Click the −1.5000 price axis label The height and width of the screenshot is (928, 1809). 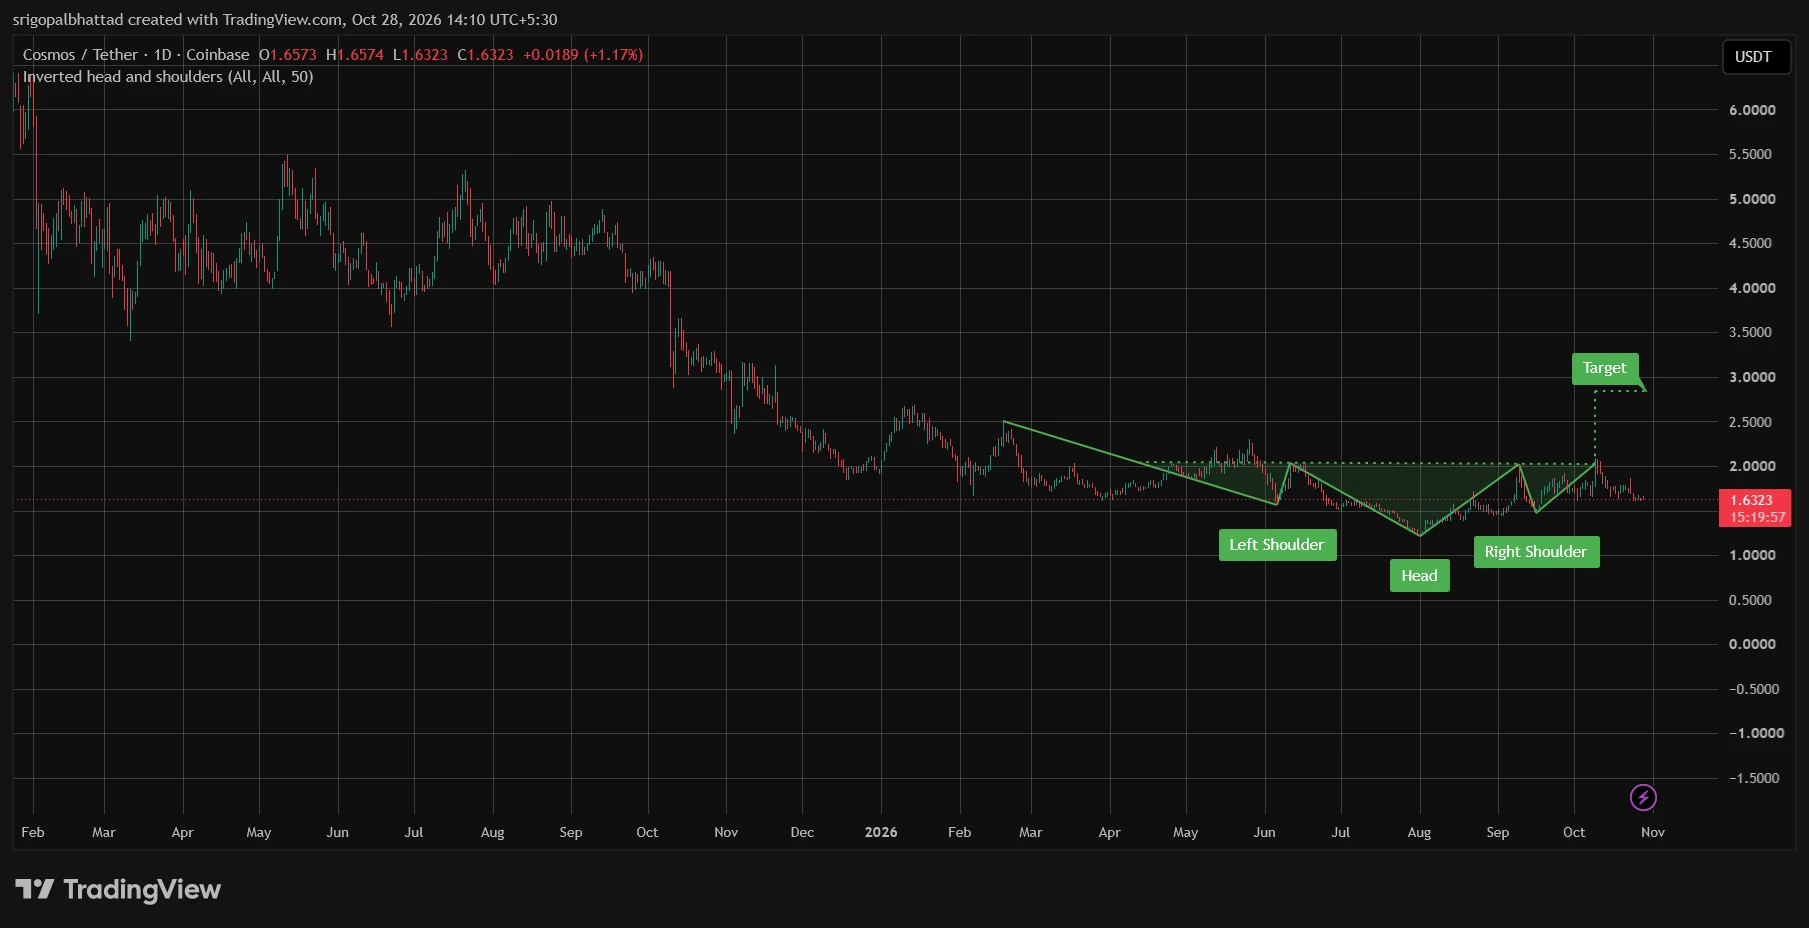coord(1754,778)
